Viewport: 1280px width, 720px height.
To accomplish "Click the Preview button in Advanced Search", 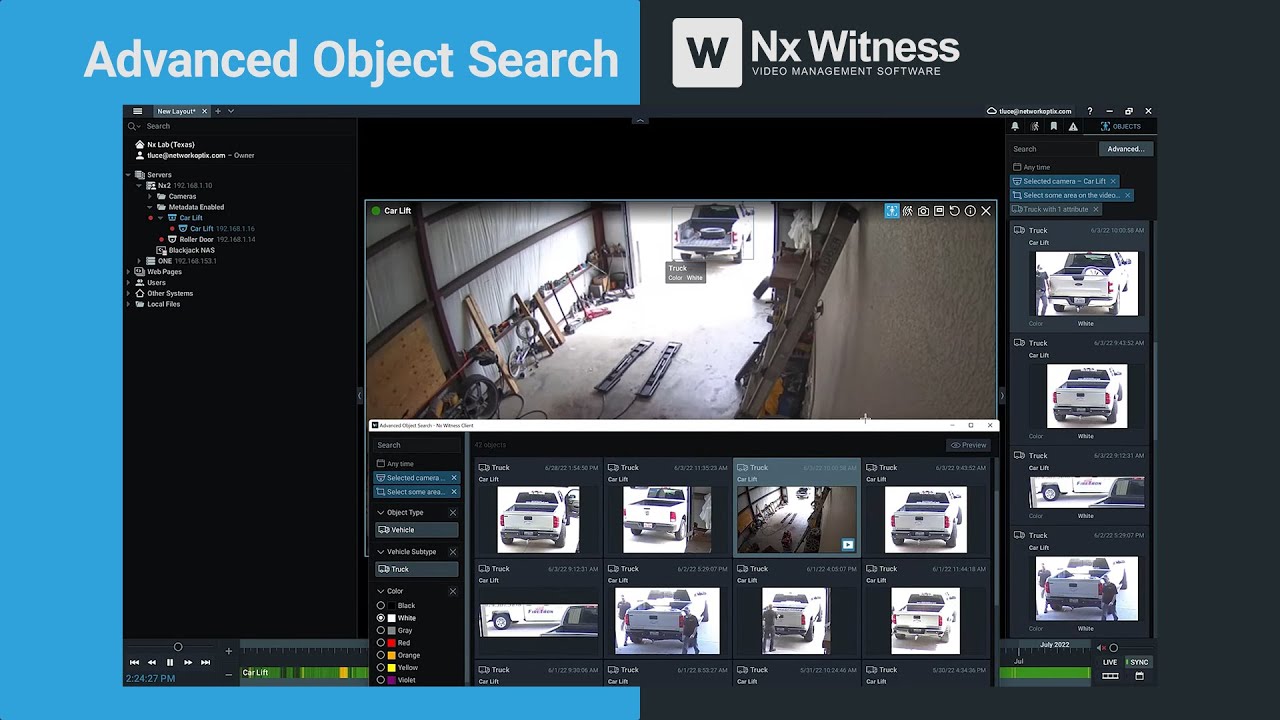I will click(969, 445).
